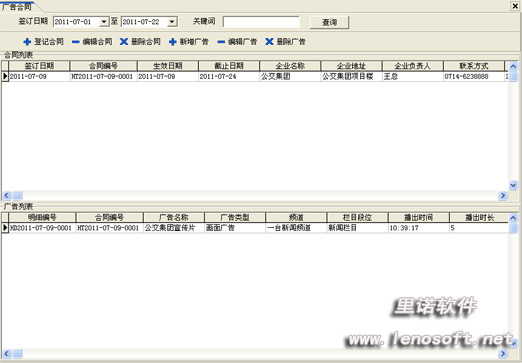Click the 广告类型 column header
The height and width of the screenshot is (363, 522).
click(x=235, y=218)
